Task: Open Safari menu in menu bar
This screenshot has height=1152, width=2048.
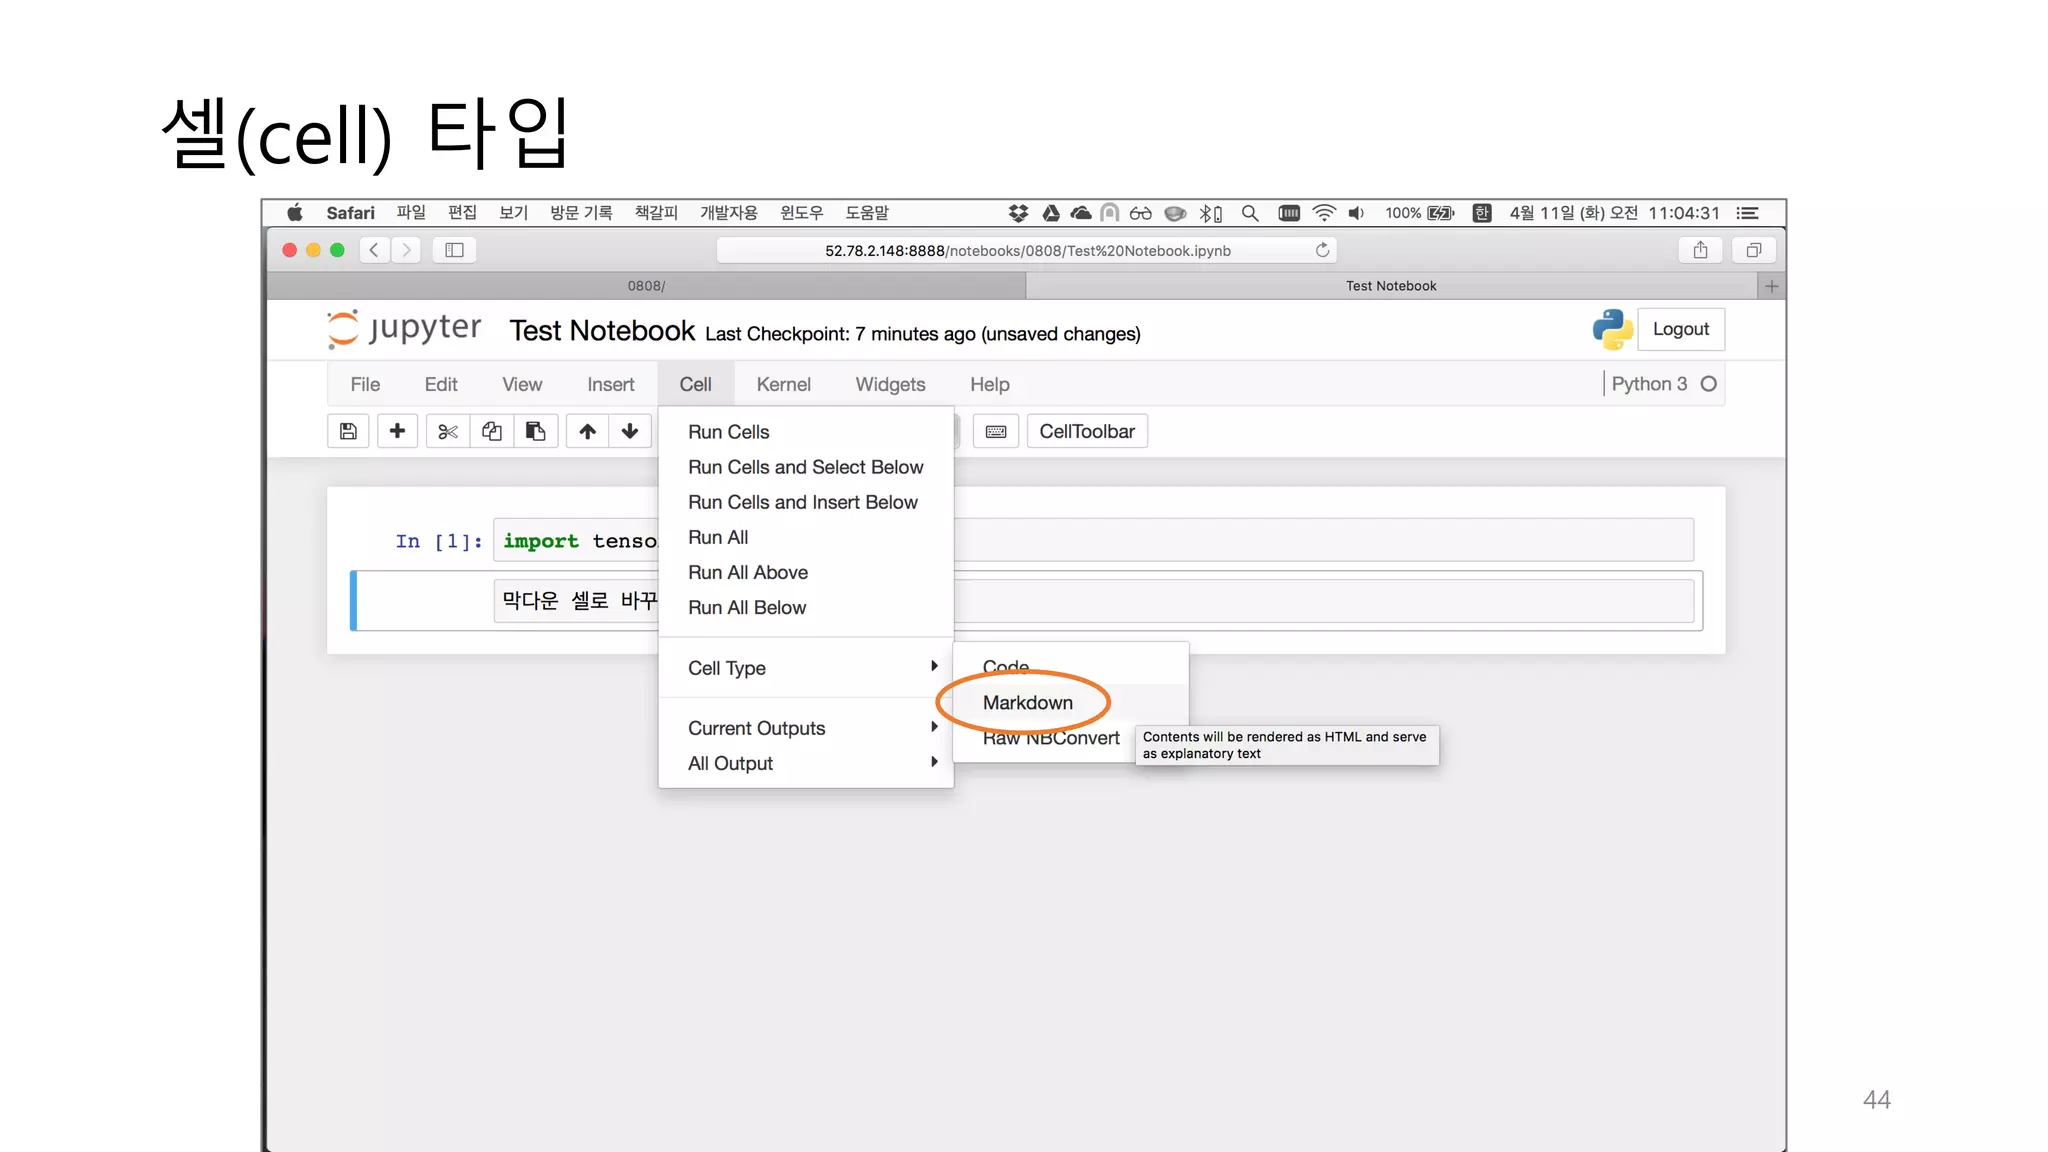Action: [350, 213]
